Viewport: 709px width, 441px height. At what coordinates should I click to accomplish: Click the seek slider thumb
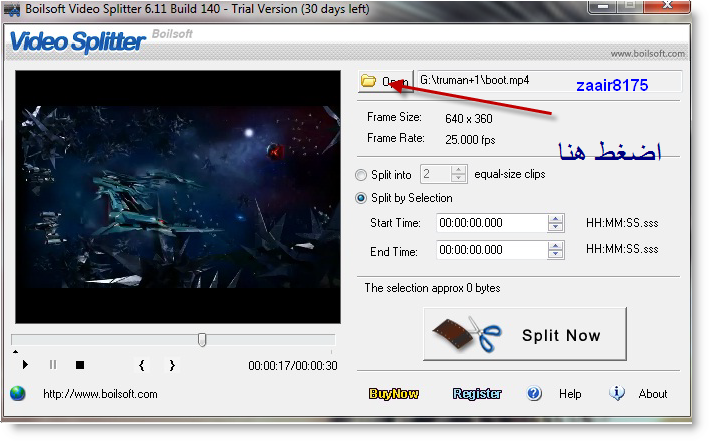[202, 340]
